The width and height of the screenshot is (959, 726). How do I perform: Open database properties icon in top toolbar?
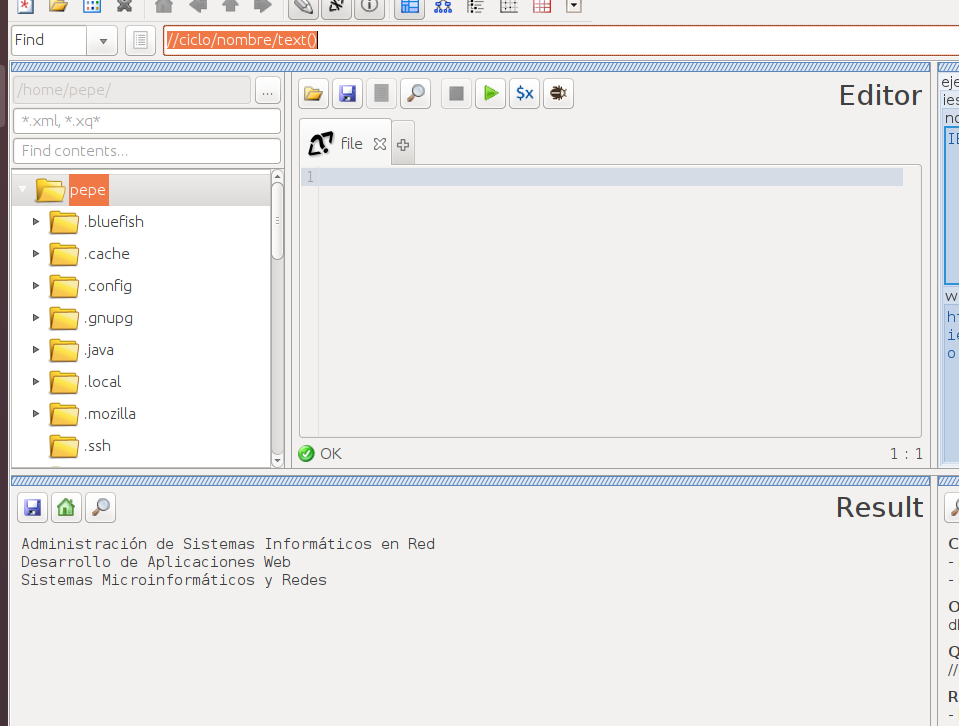coord(92,6)
